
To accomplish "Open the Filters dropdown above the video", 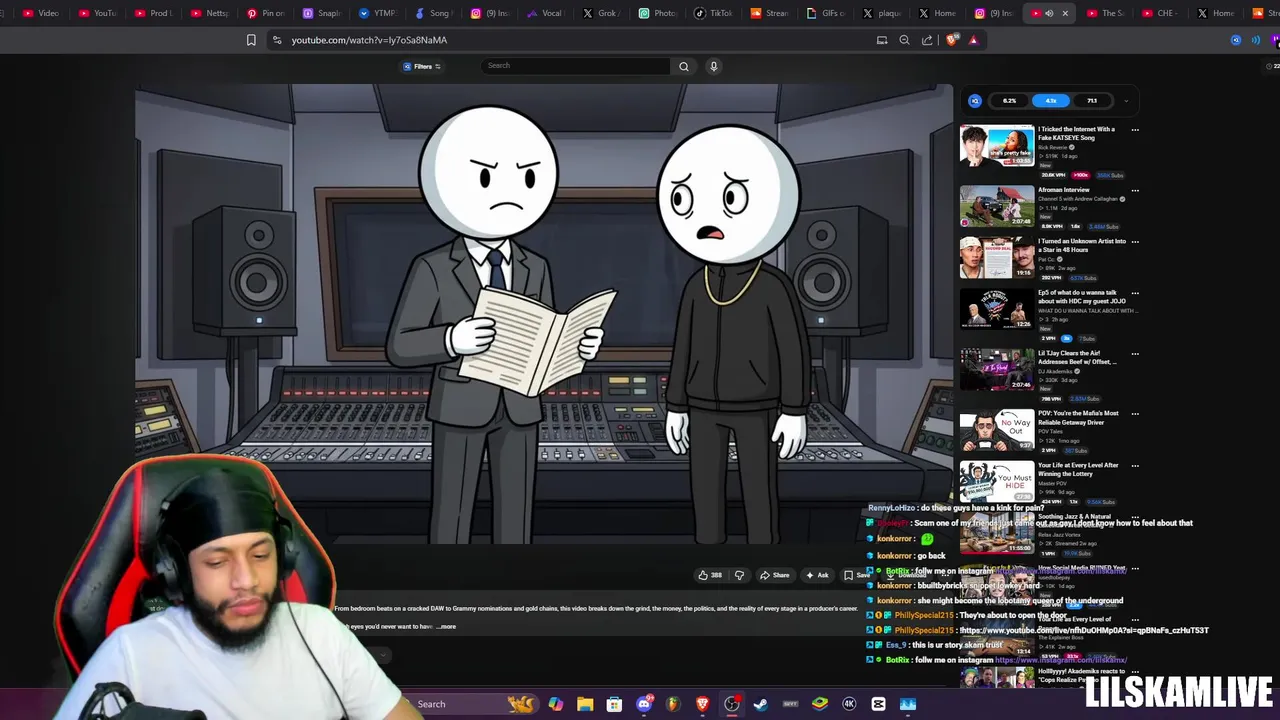I will [422, 66].
